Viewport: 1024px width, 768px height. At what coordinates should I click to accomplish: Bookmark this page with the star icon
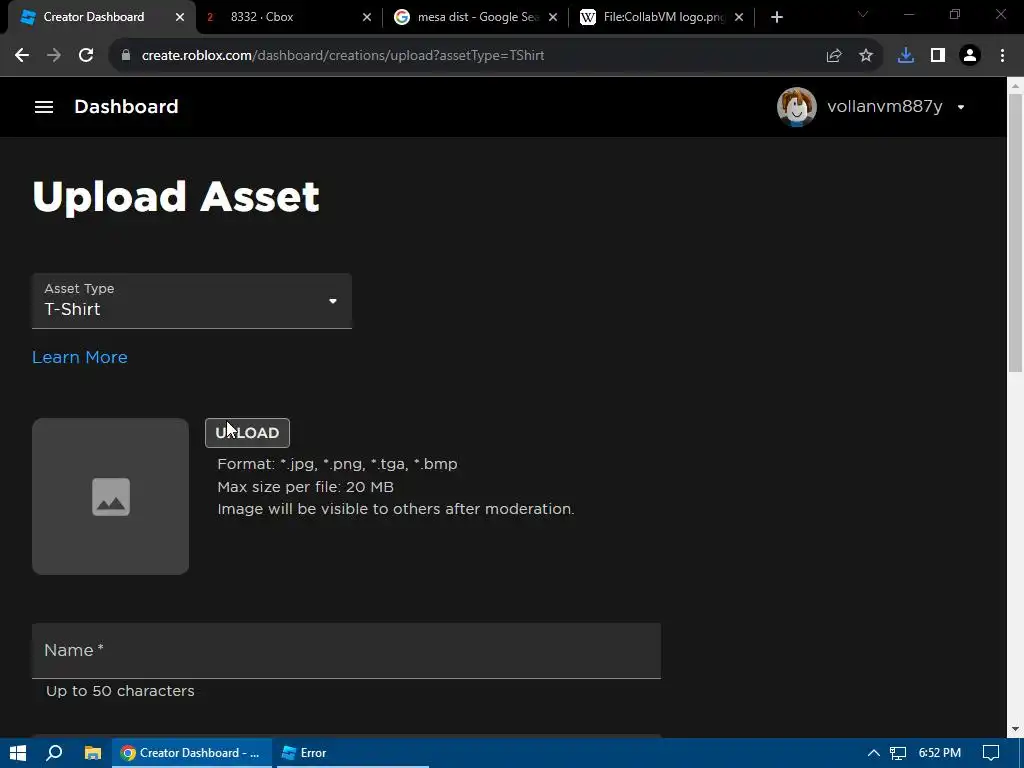[x=866, y=56]
